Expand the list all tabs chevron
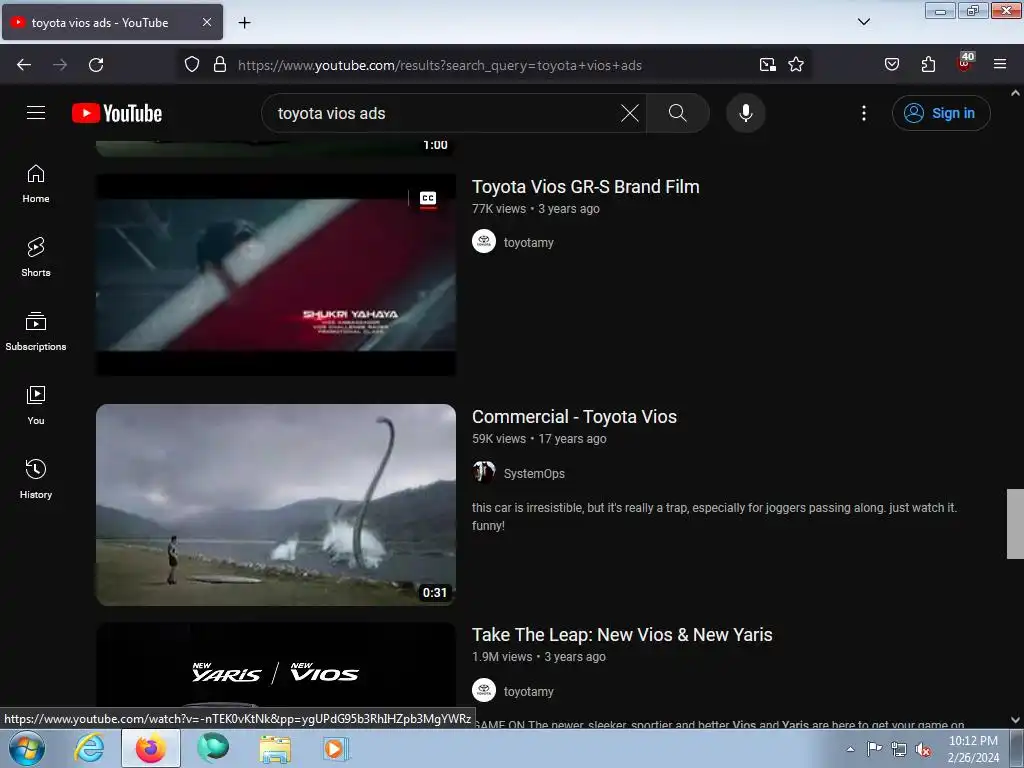1024x768 pixels. tap(864, 22)
